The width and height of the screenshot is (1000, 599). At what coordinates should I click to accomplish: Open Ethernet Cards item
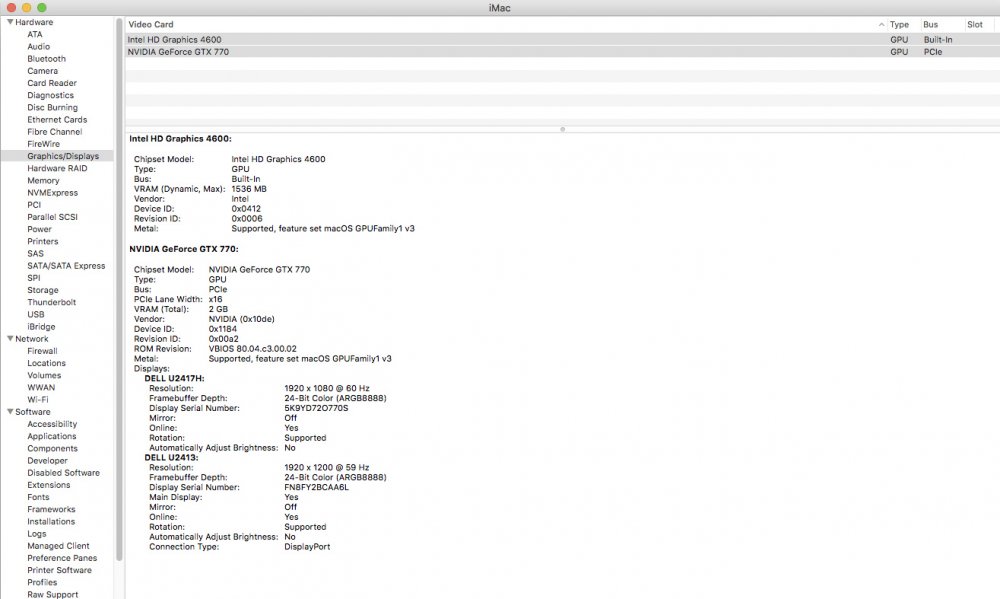(57, 119)
